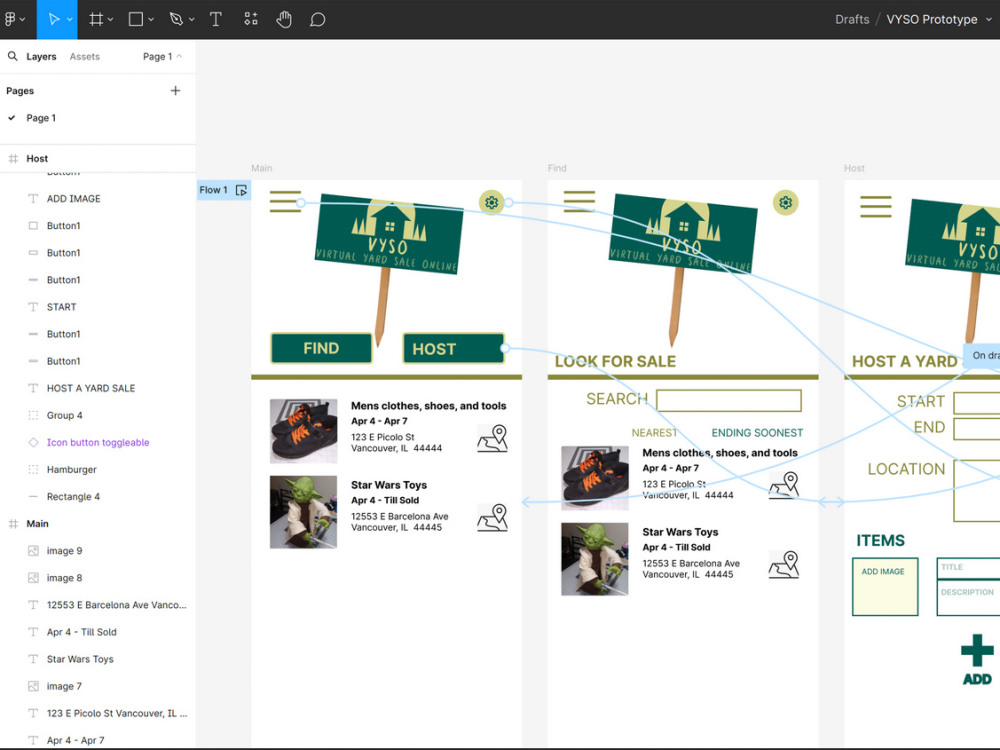Click map icon beside Mens clothes in Main
Image resolution: width=1000 pixels, height=750 pixels.
[492, 439]
